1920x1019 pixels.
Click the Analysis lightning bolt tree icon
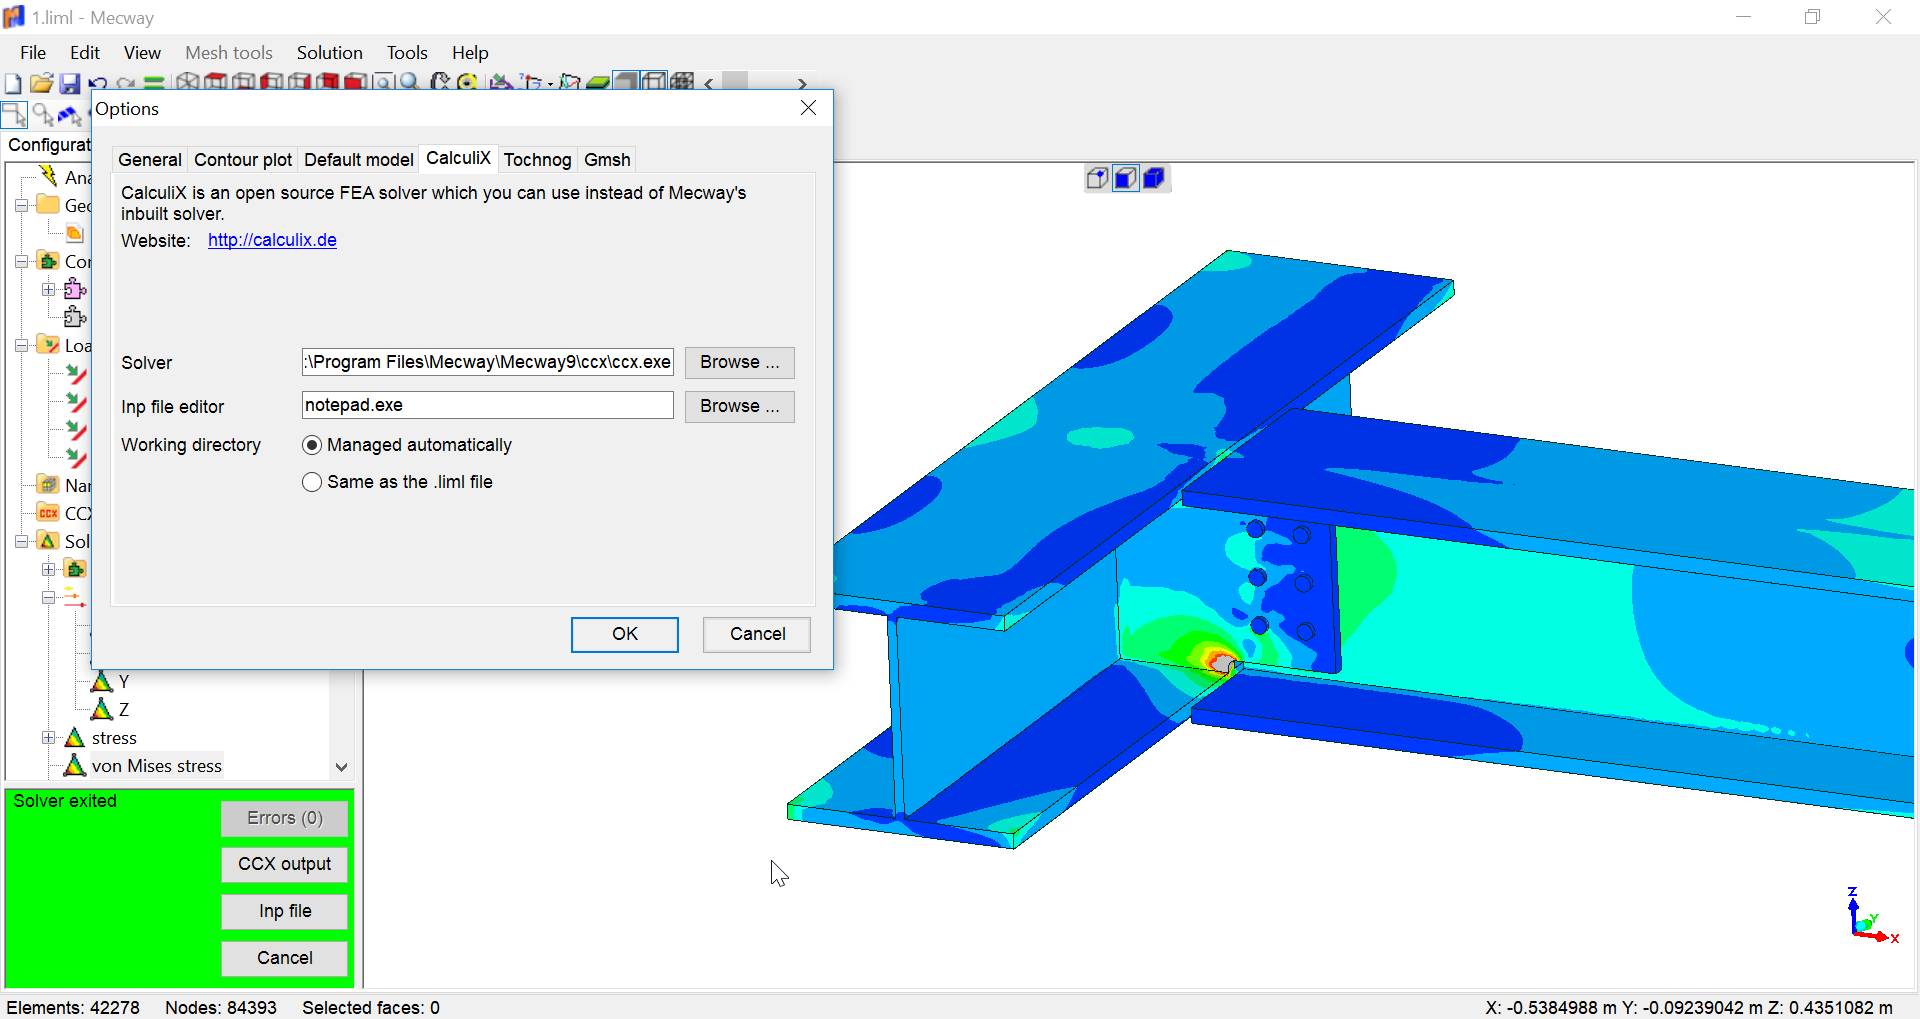coord(48,176)
